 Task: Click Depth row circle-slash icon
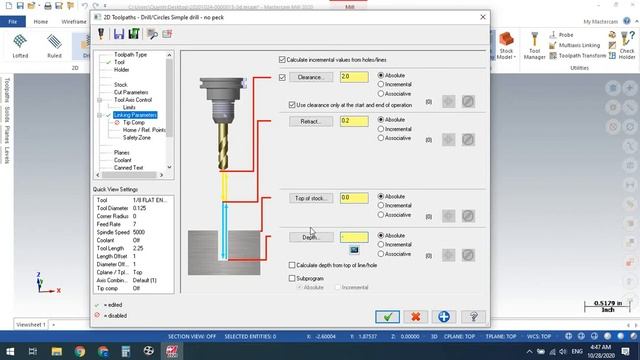coord(468,256)
